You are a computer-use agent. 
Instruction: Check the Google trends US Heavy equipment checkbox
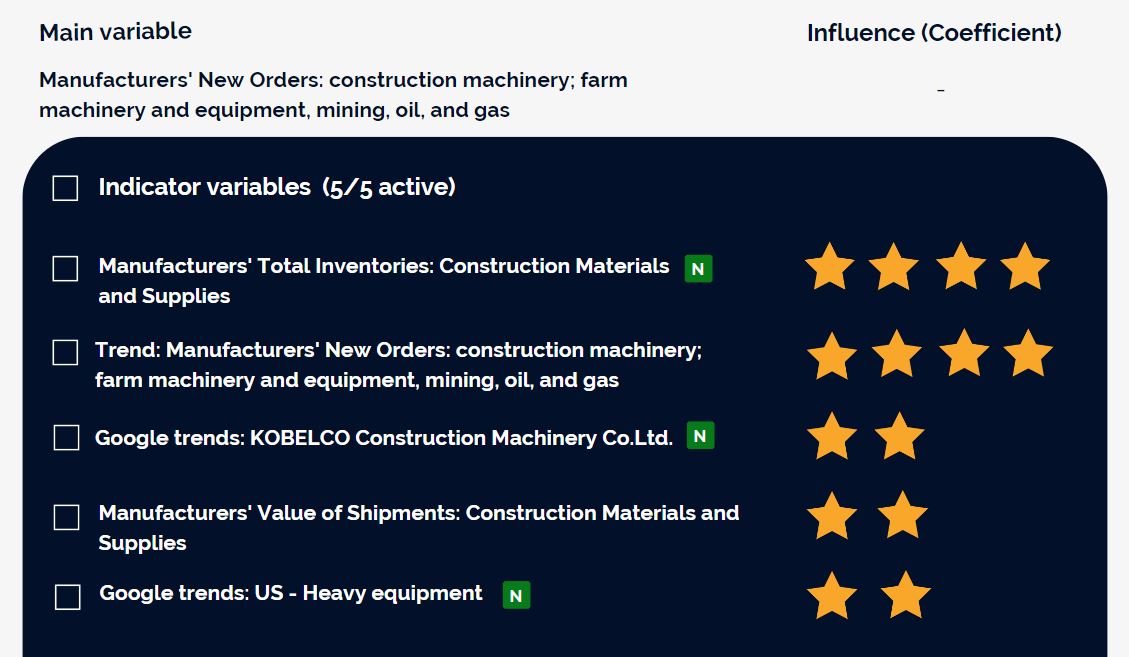(67, 597)
